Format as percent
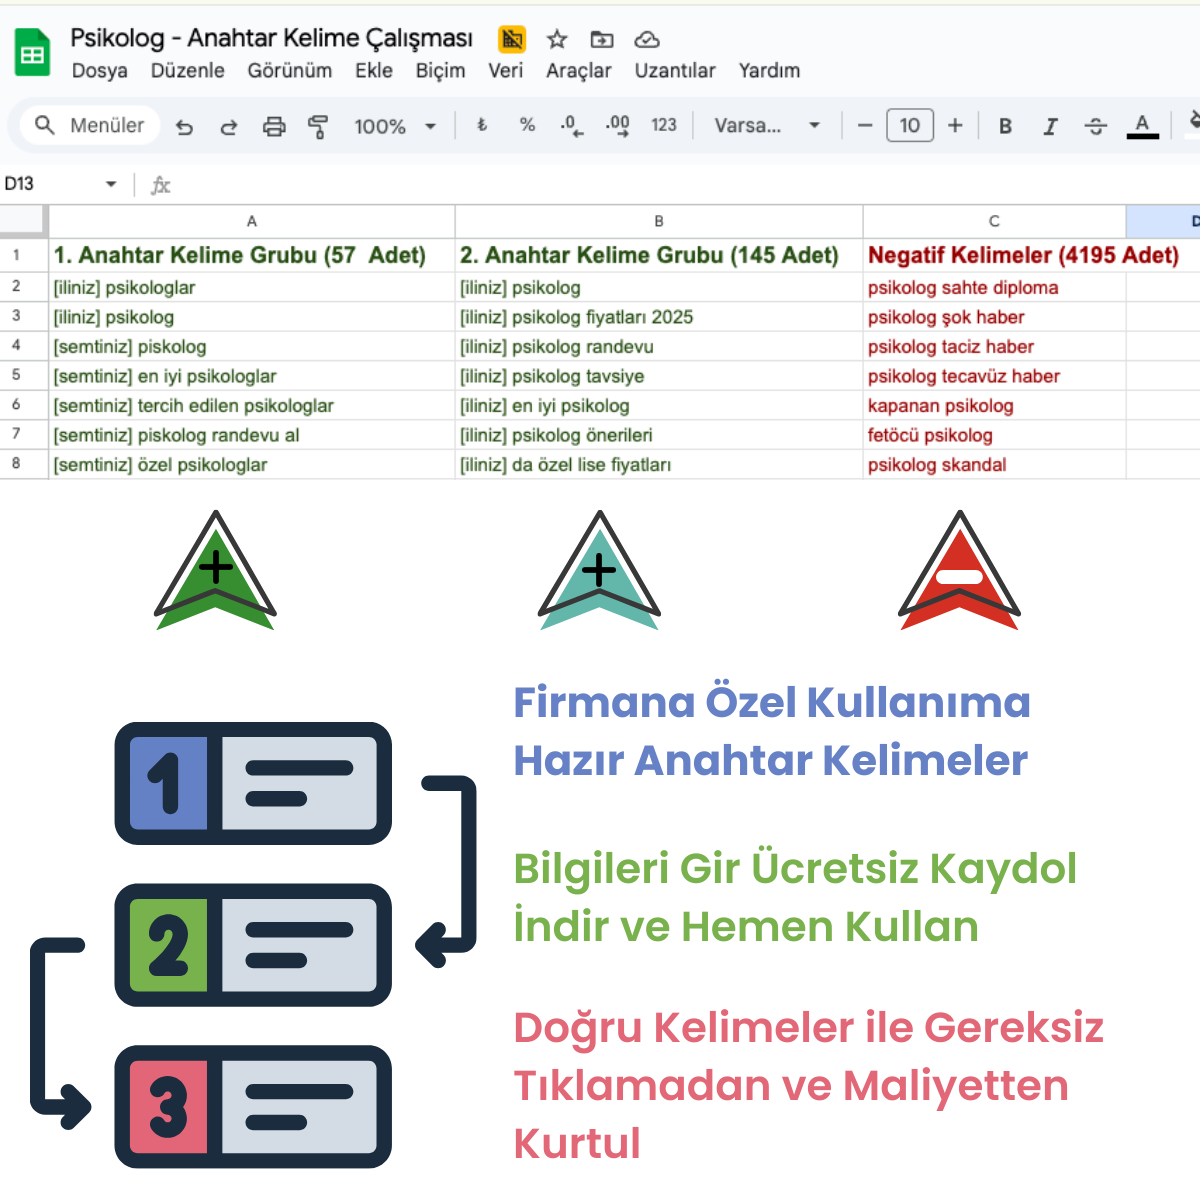 (527, 125)
